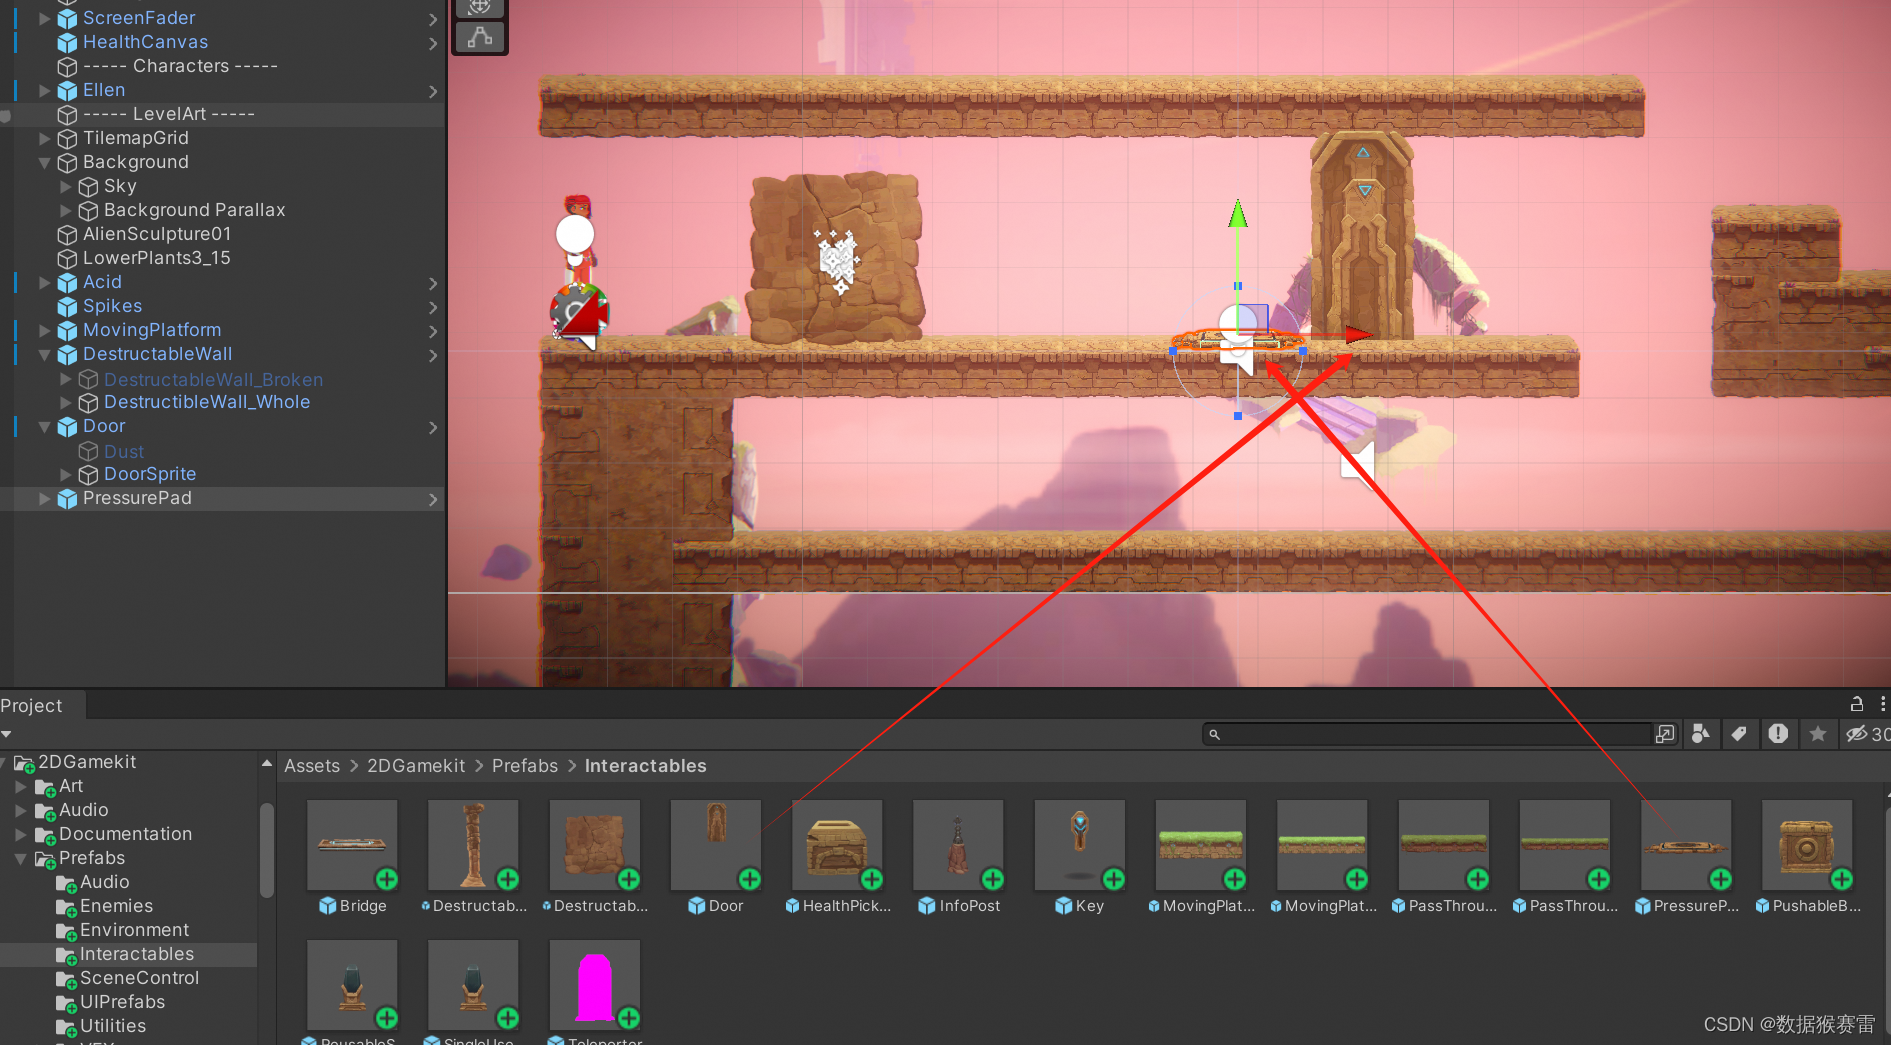Expand the Ellen hierarchy item arrow
Image resolution: width=1891 pixels, height=1045 pixels.
coord(44,90)
